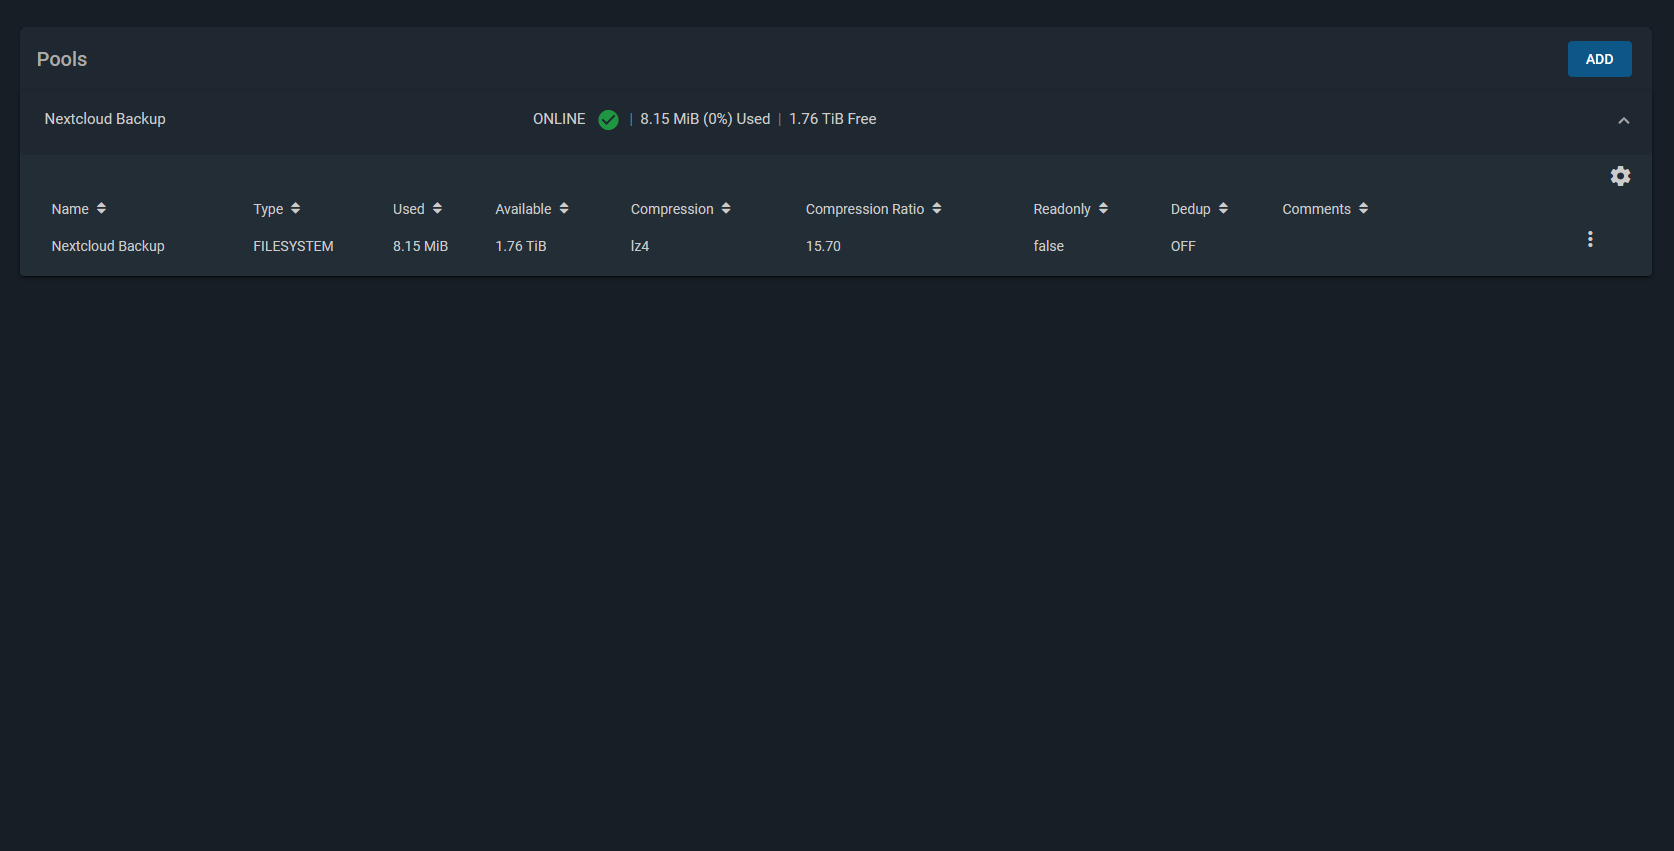Sort by the Readonly column arrows
1674x851 pixels.
[x=1103, y=209]
